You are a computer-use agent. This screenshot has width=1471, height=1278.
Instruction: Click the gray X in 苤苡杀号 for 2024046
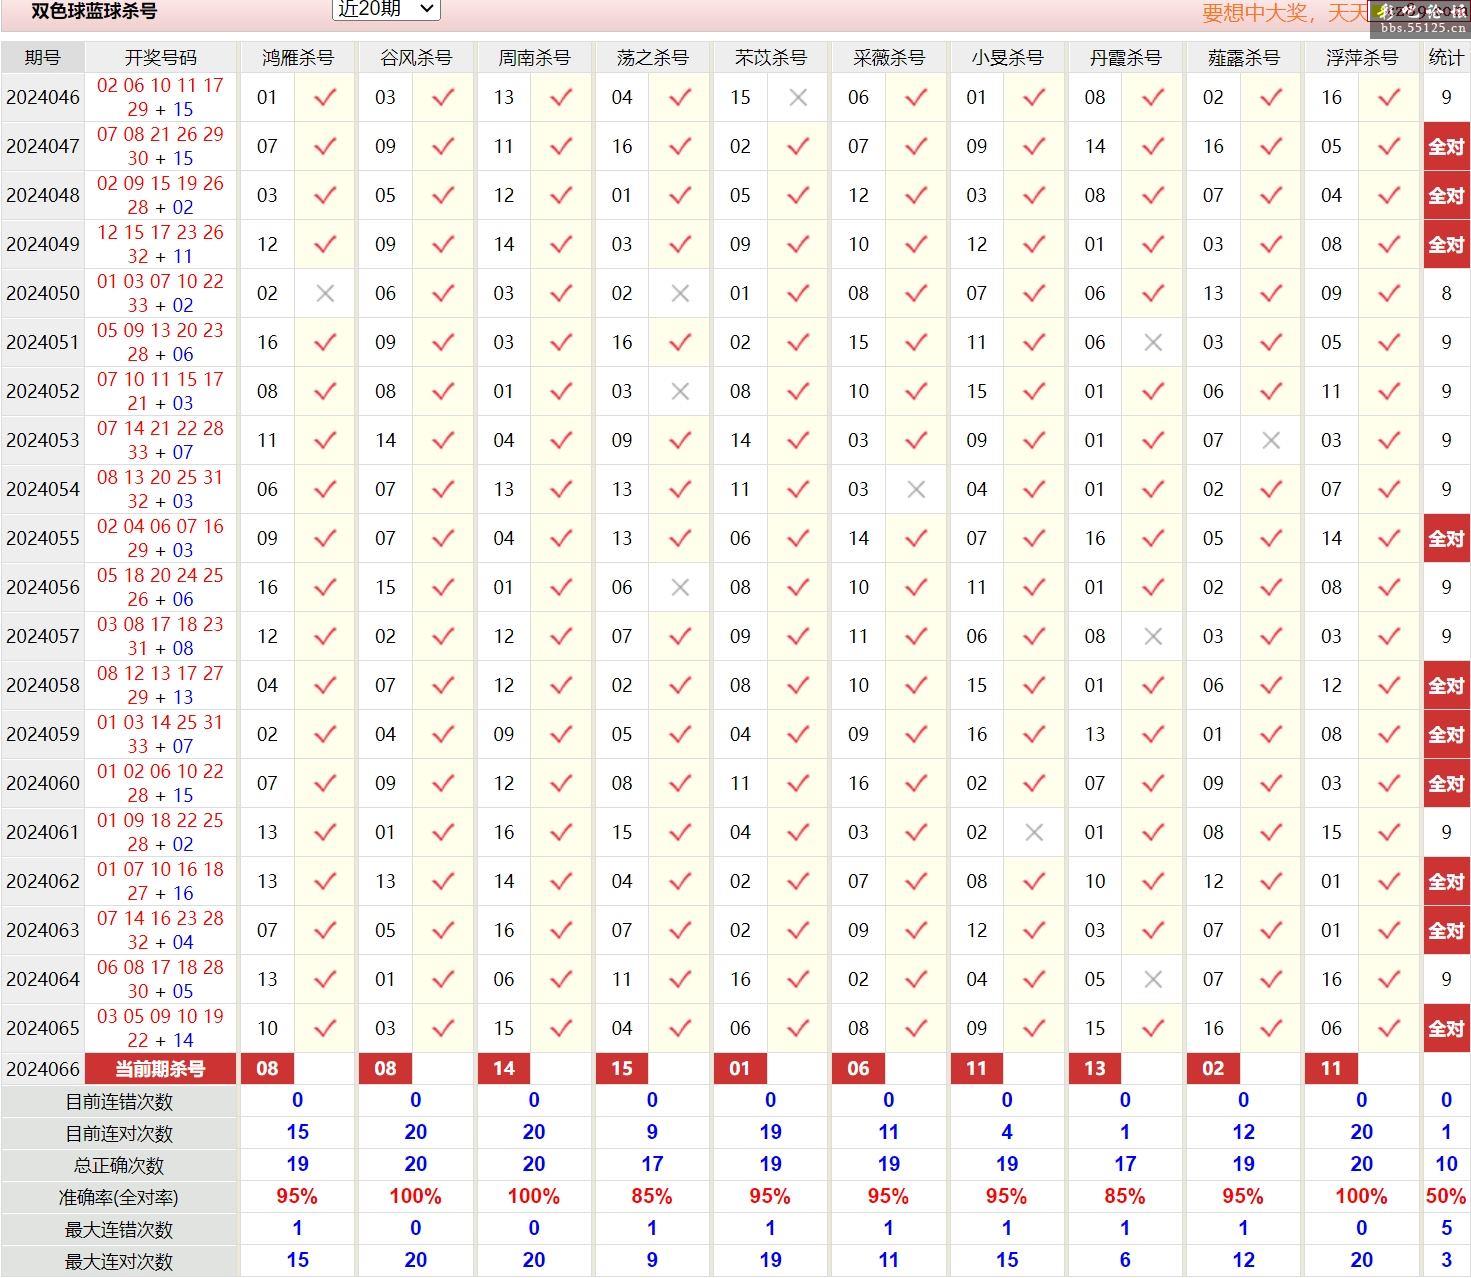pos(798,98)
